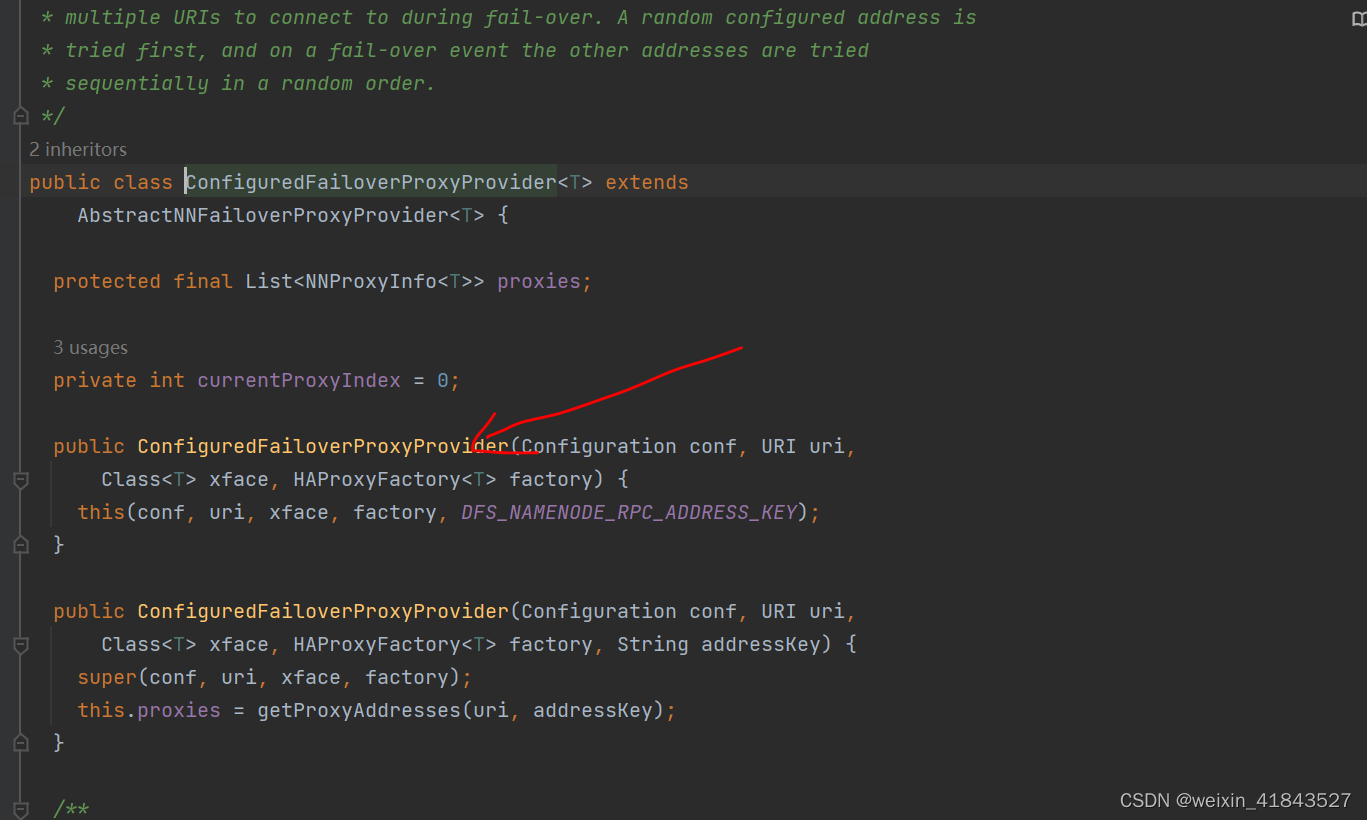
Task: Select the proxies field declaration
Action: (540, 281)
